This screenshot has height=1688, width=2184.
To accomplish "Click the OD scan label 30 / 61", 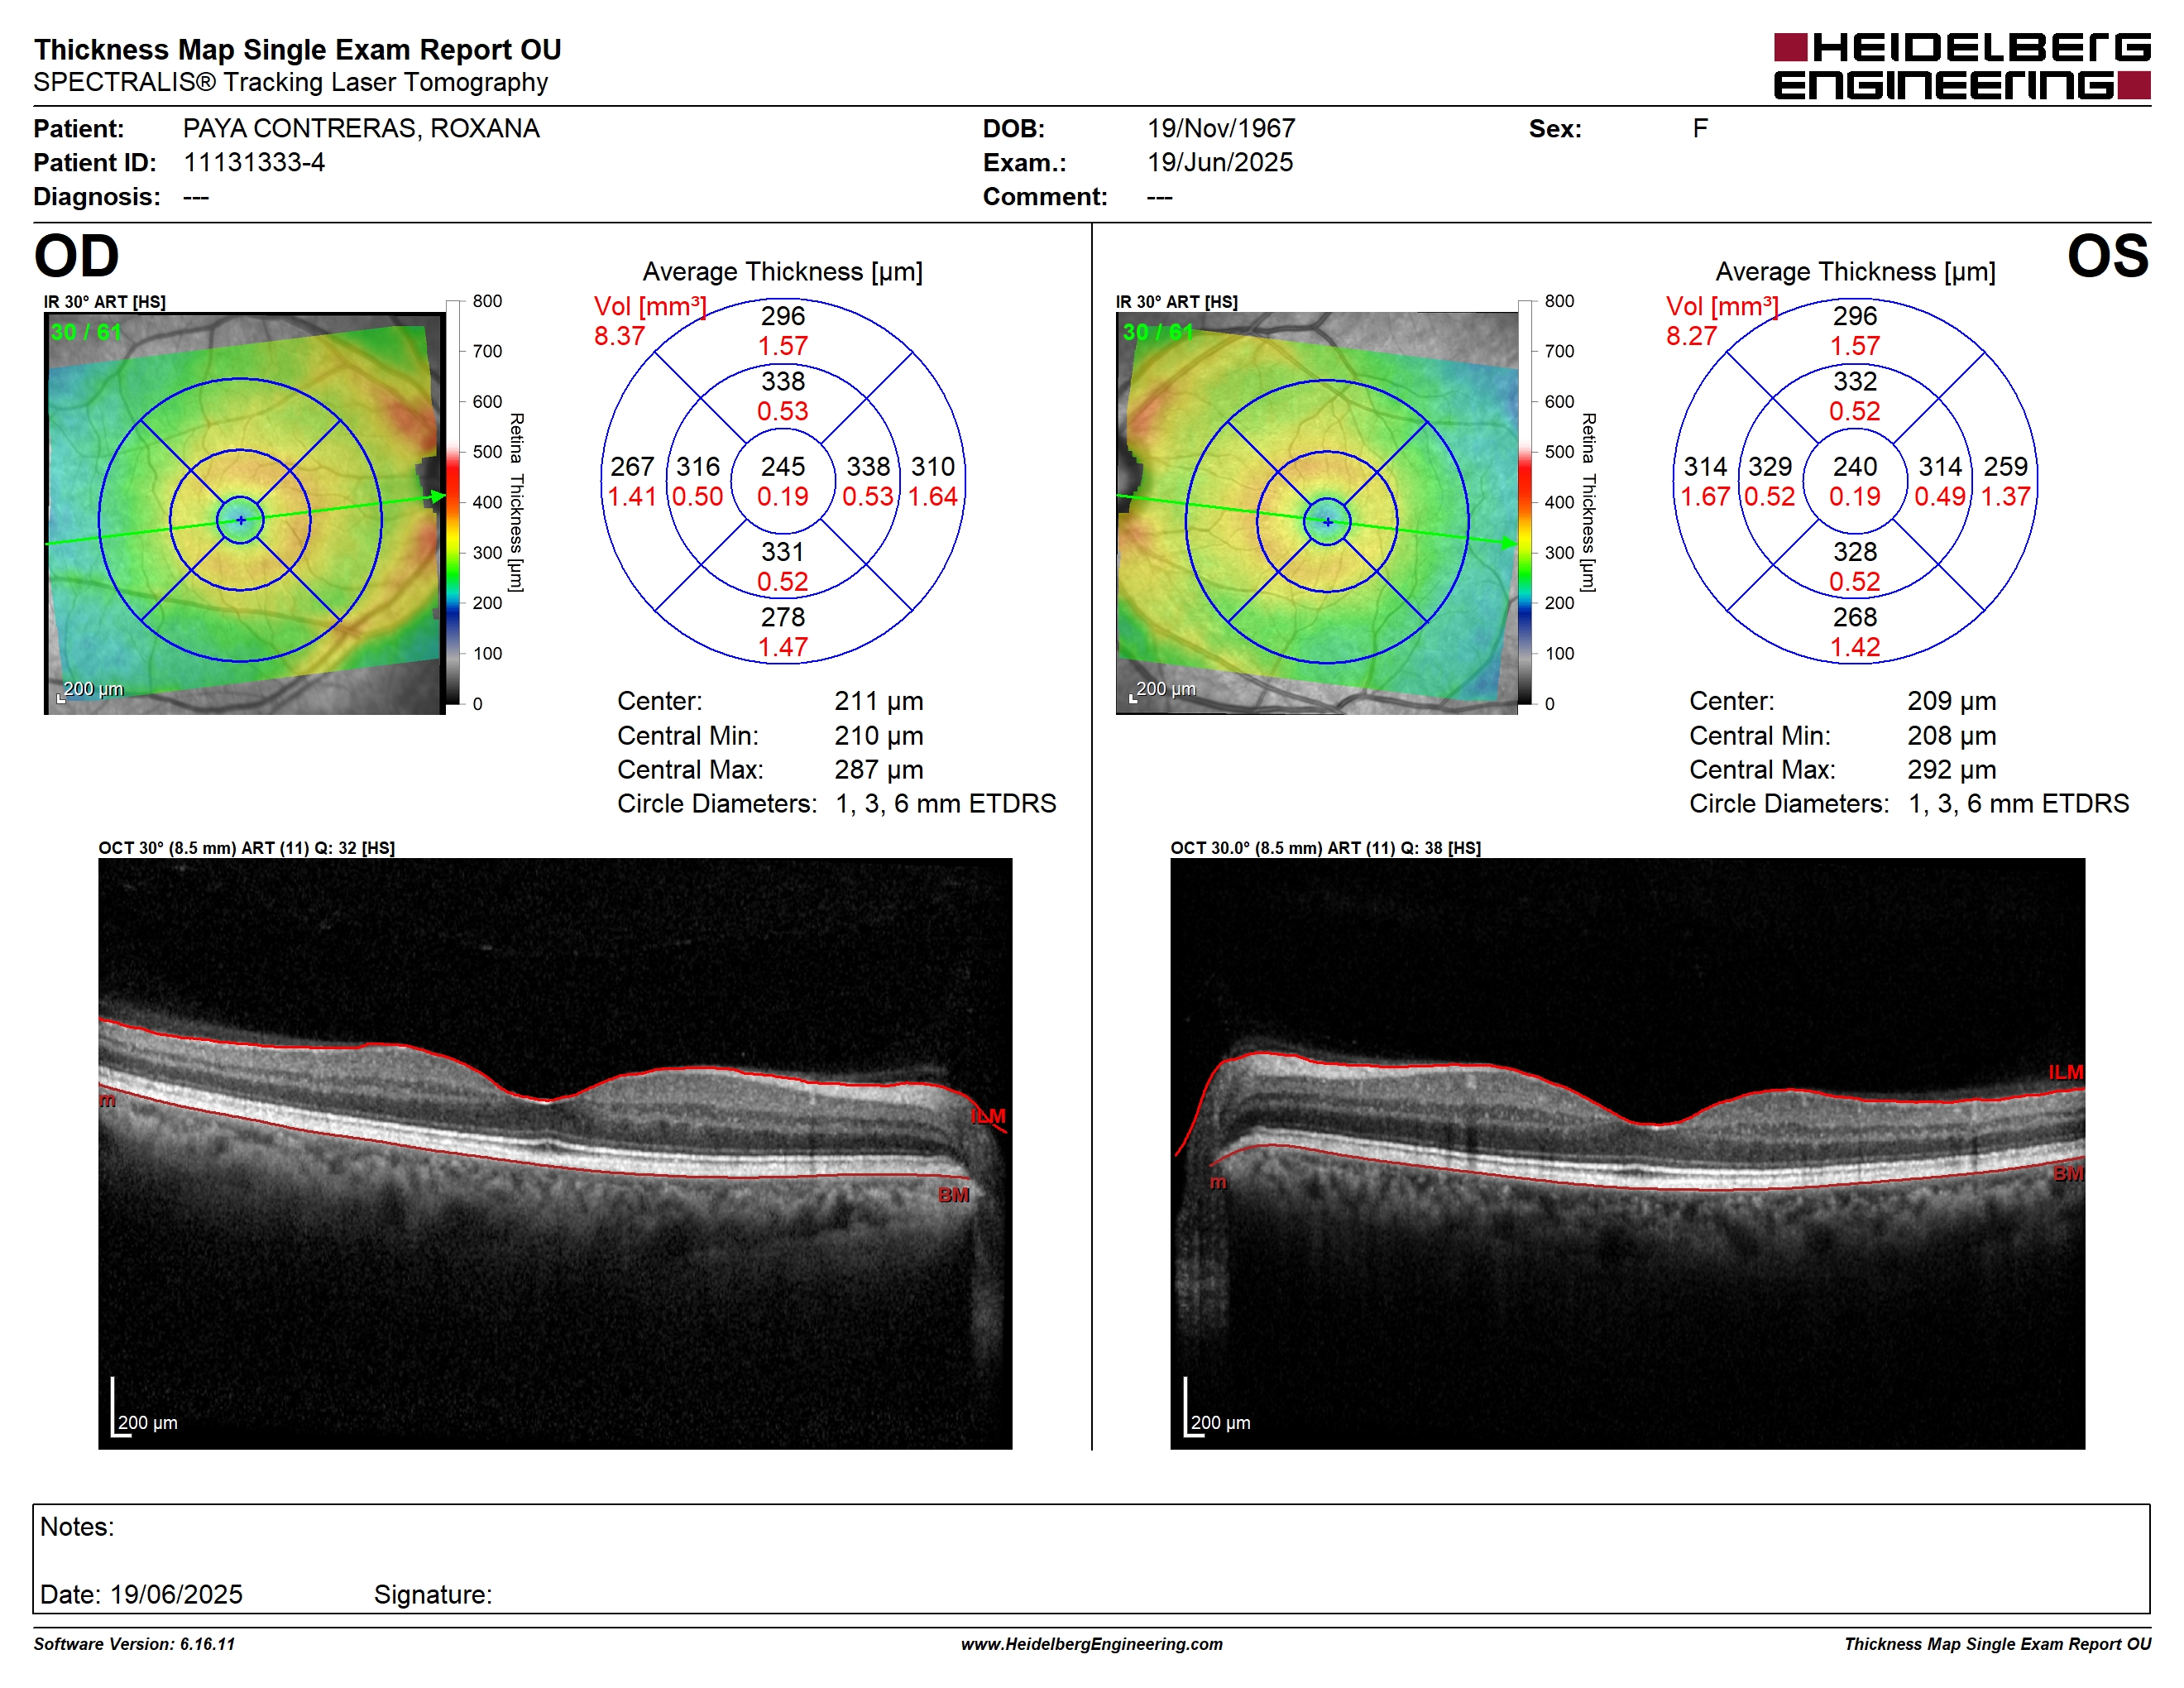I will [x=86, y=332].
